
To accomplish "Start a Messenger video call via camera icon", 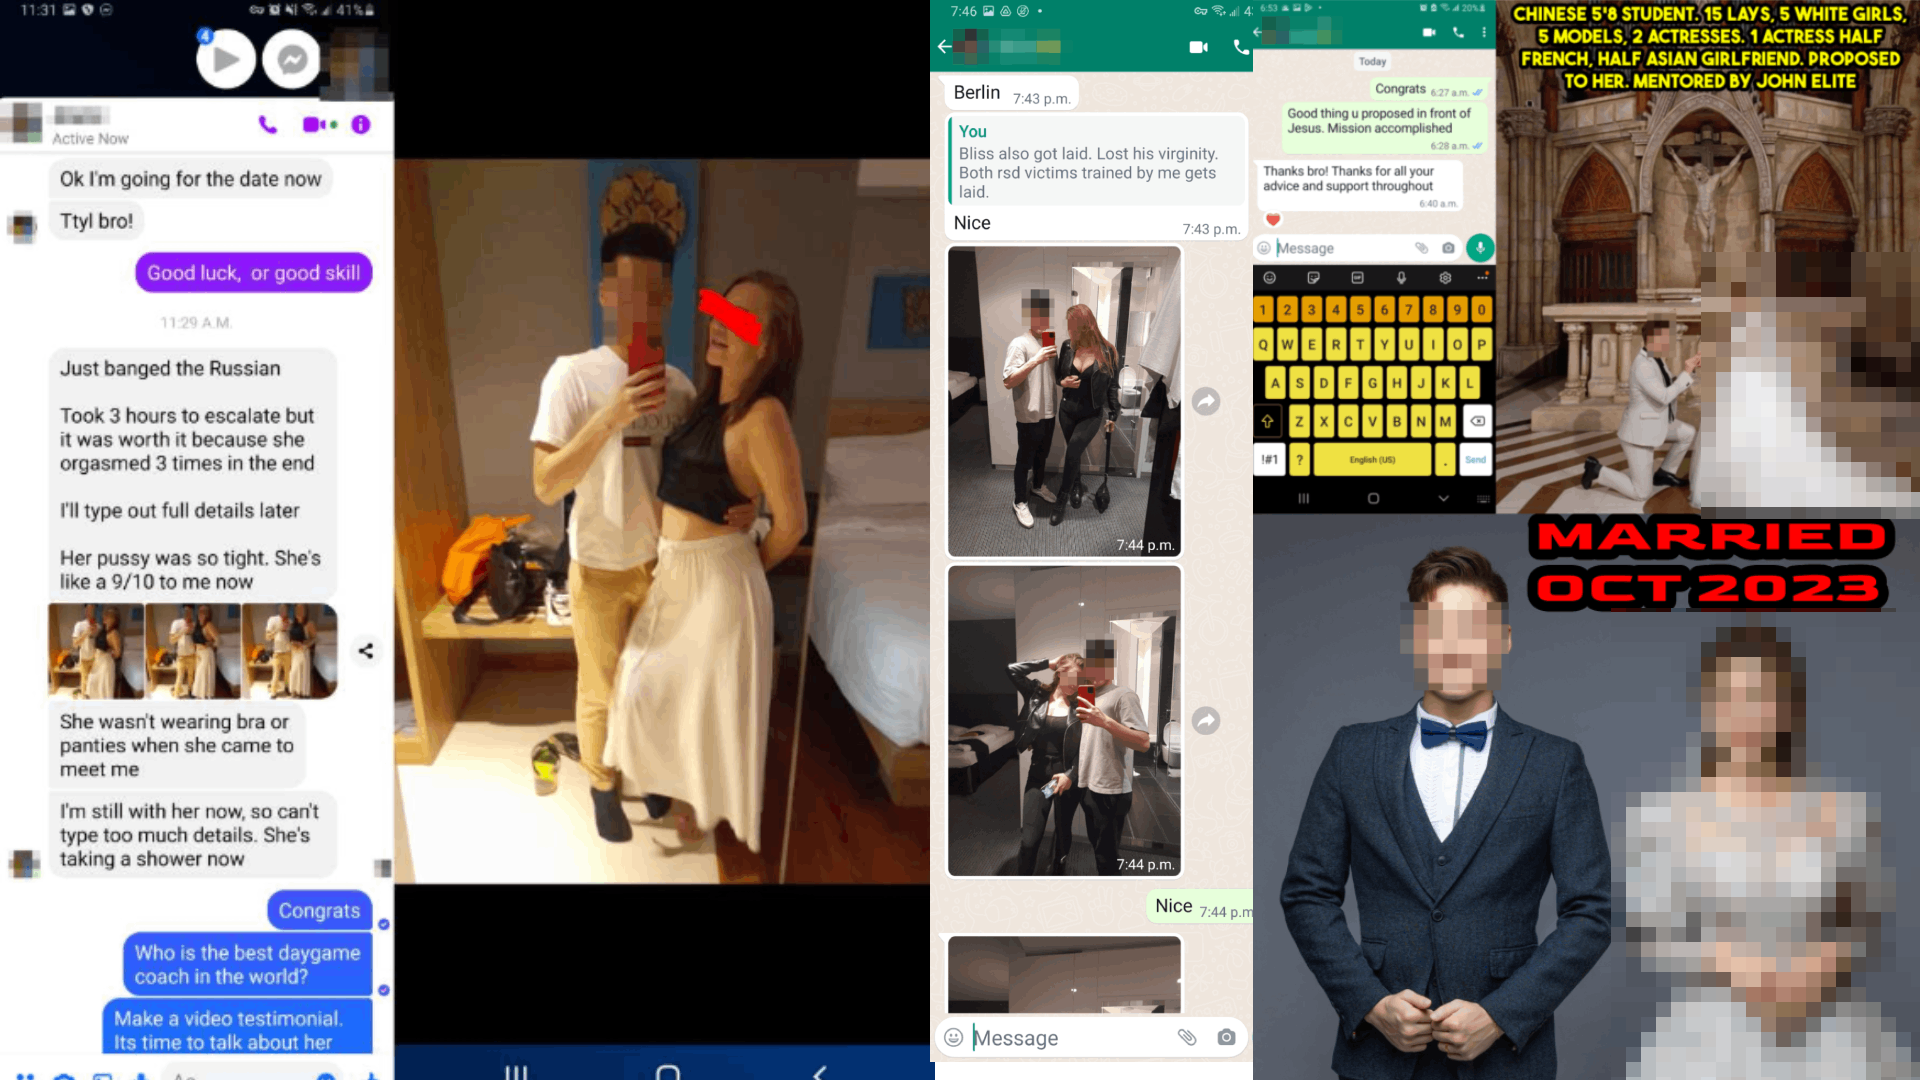I will 314,125.
